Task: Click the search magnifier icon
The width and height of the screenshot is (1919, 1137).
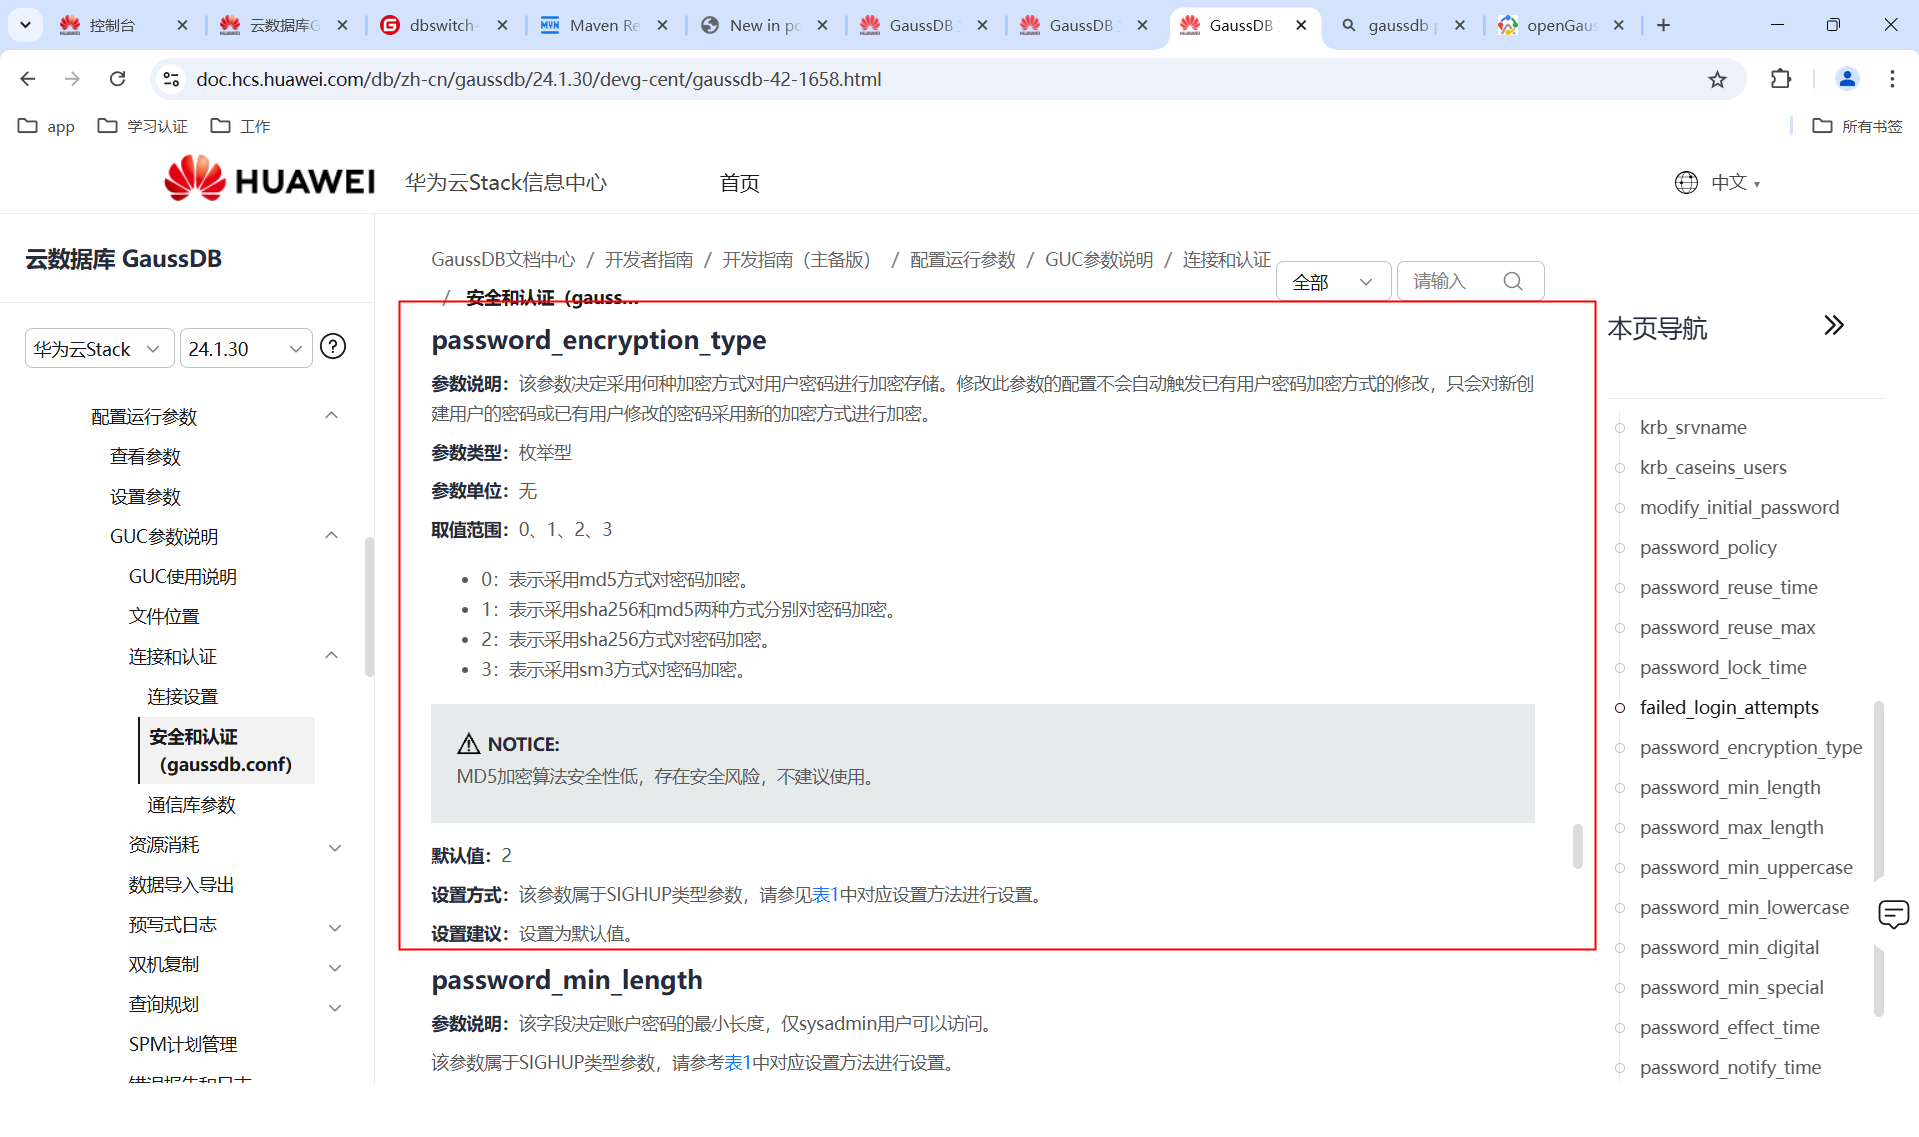Action: coord(1513,281)
